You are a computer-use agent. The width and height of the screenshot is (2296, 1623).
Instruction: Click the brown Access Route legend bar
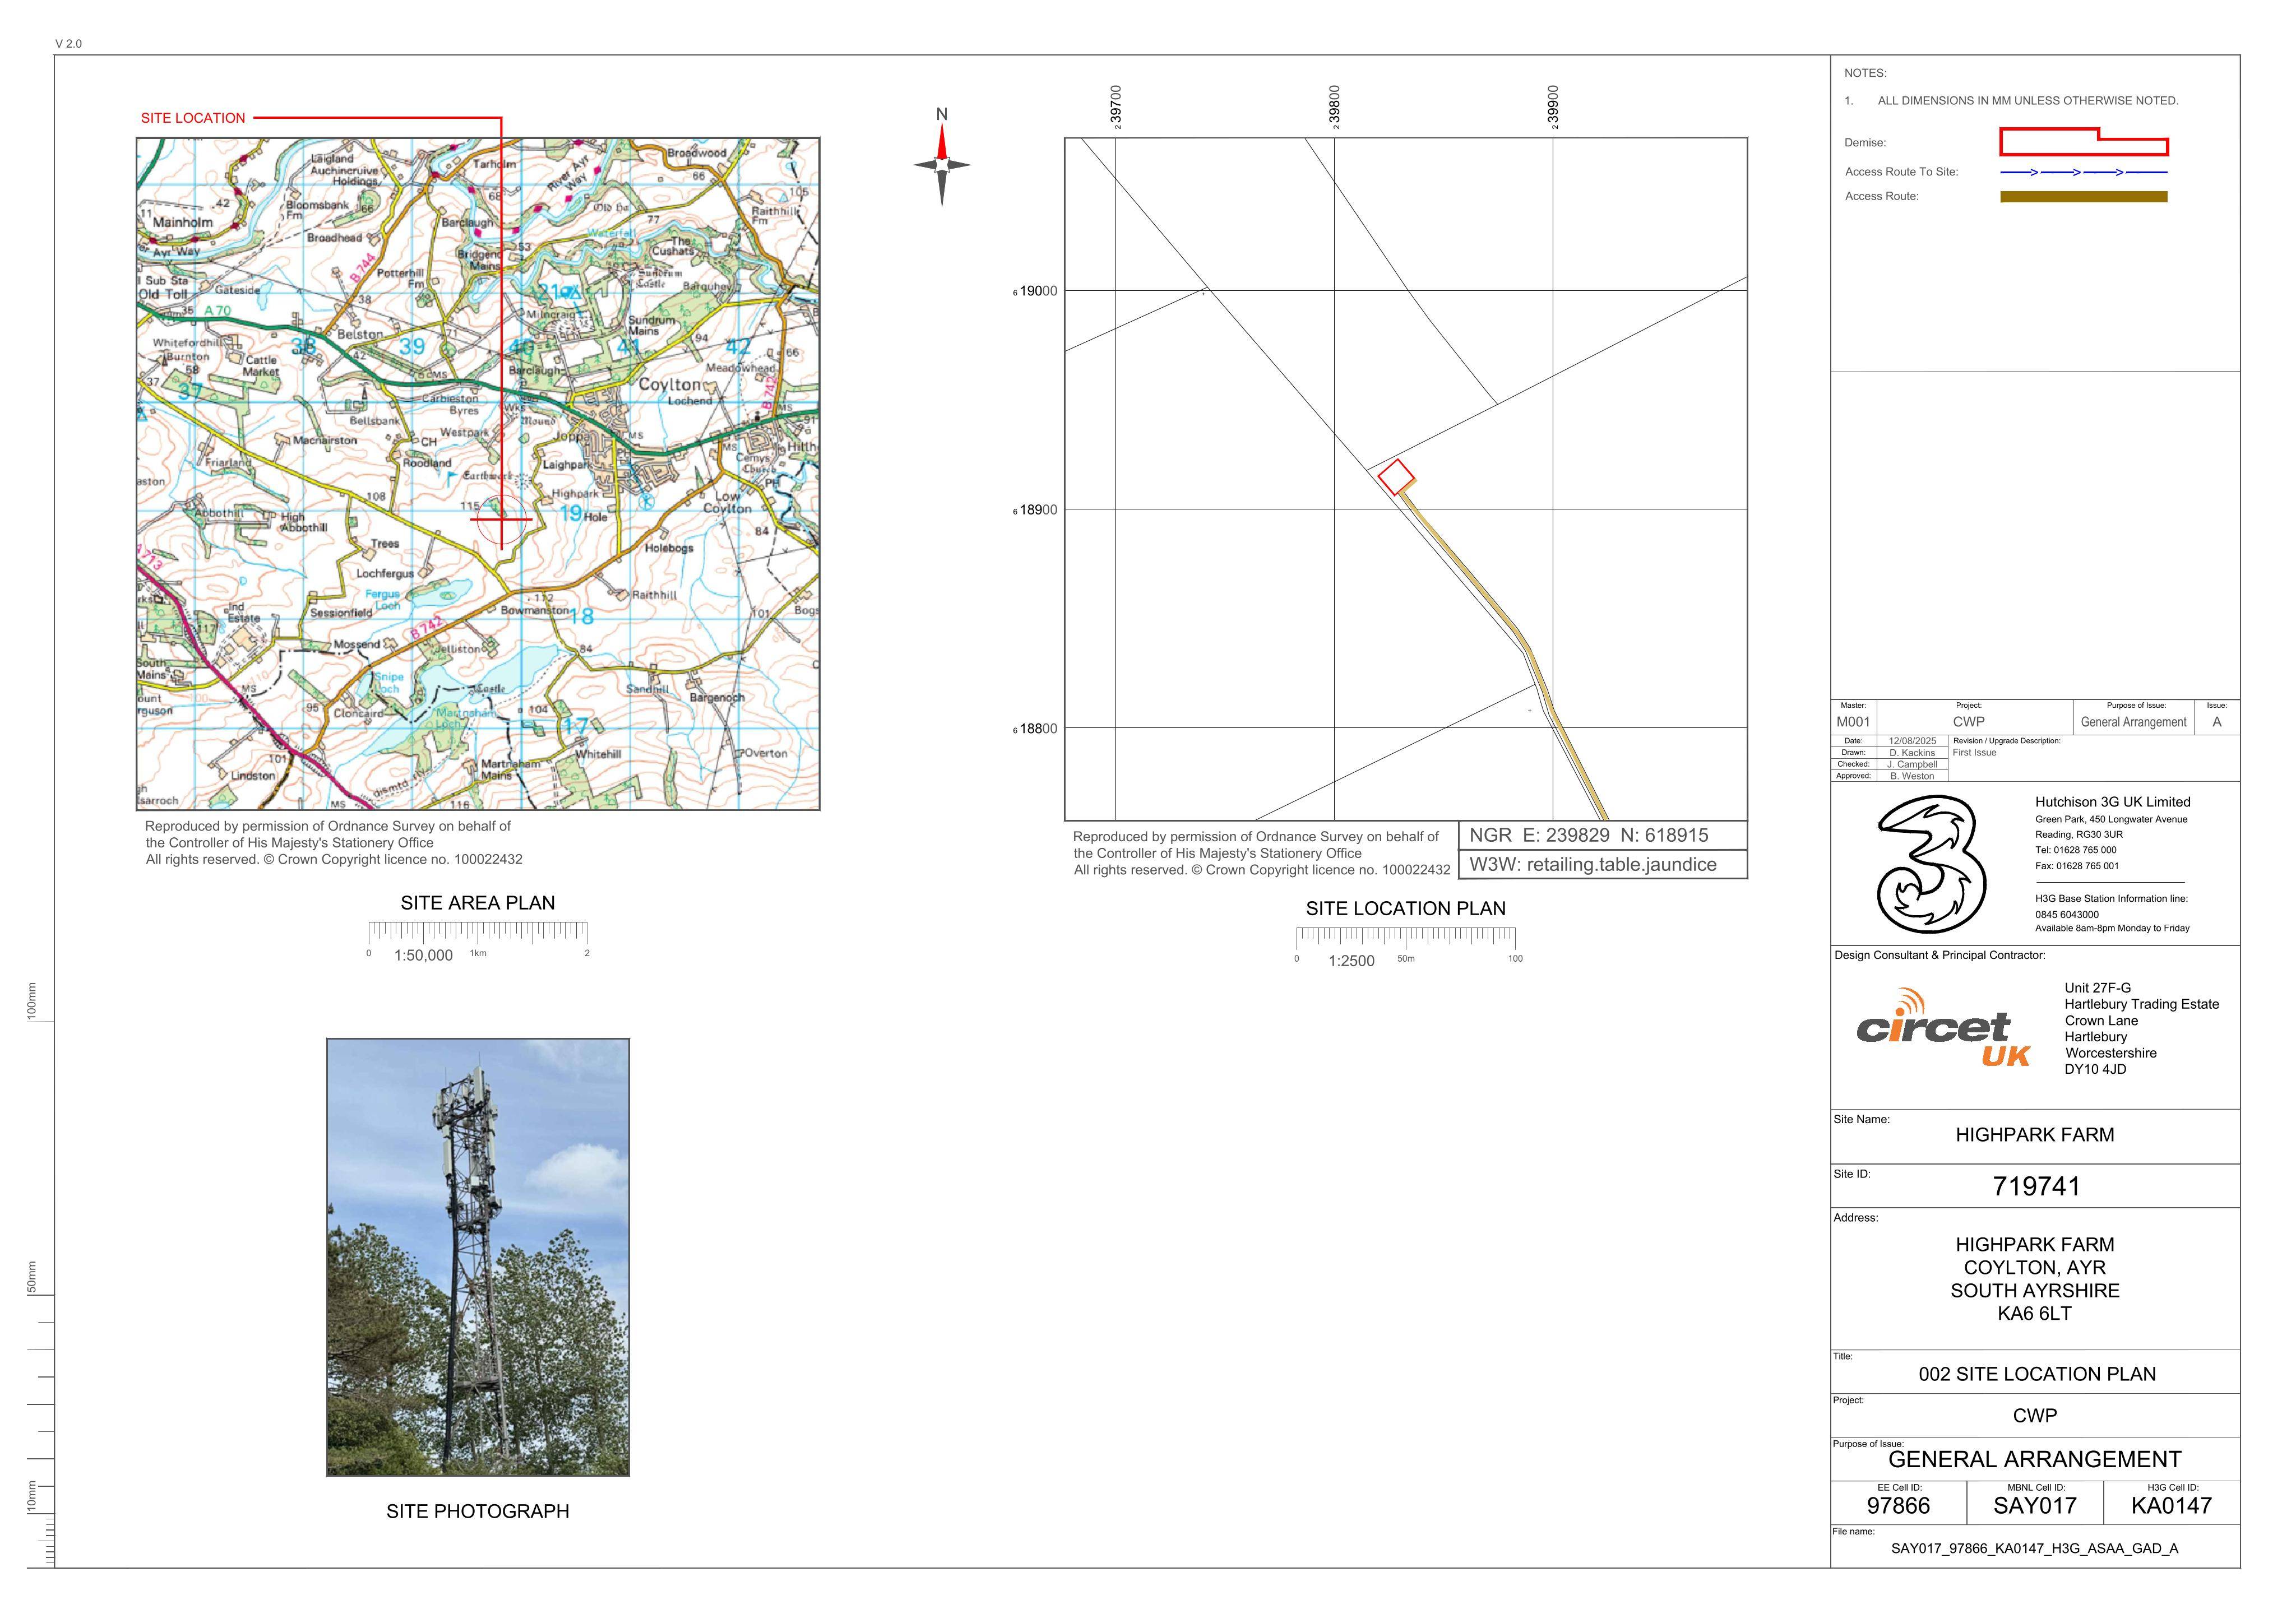click(x=2084, y=197)
